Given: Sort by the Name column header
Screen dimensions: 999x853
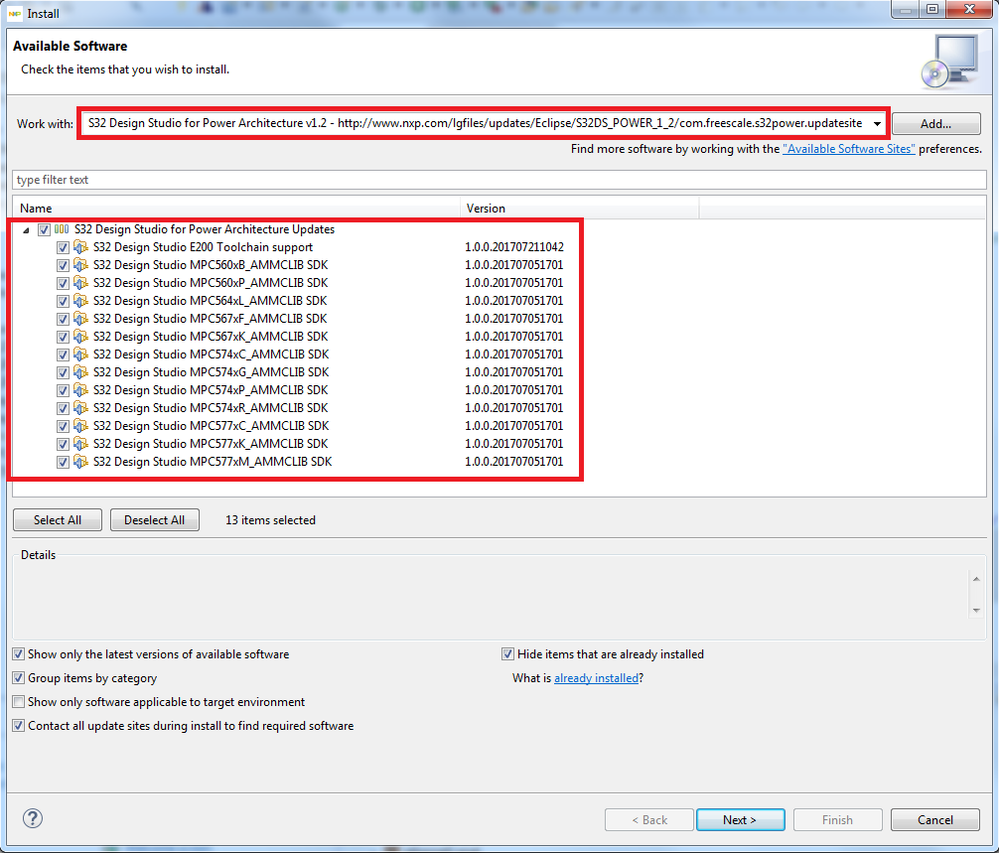Looking at the screenshot, I should [236, 208].
